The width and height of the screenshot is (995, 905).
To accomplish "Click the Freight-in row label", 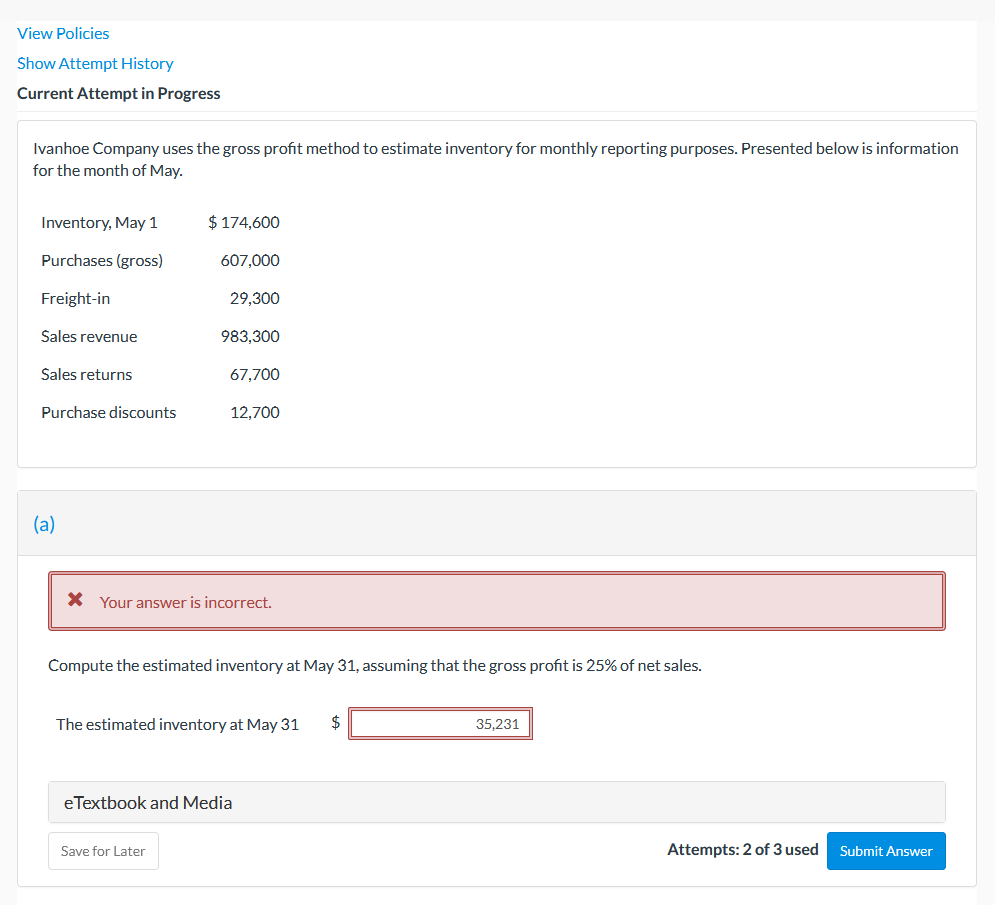I will (x=75, y=298).
